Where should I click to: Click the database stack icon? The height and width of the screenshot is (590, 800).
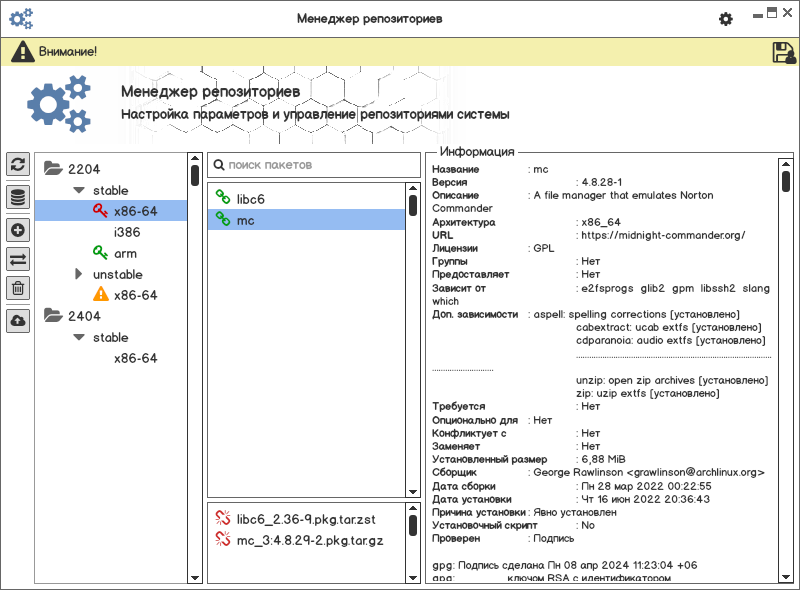pos(18,197)
